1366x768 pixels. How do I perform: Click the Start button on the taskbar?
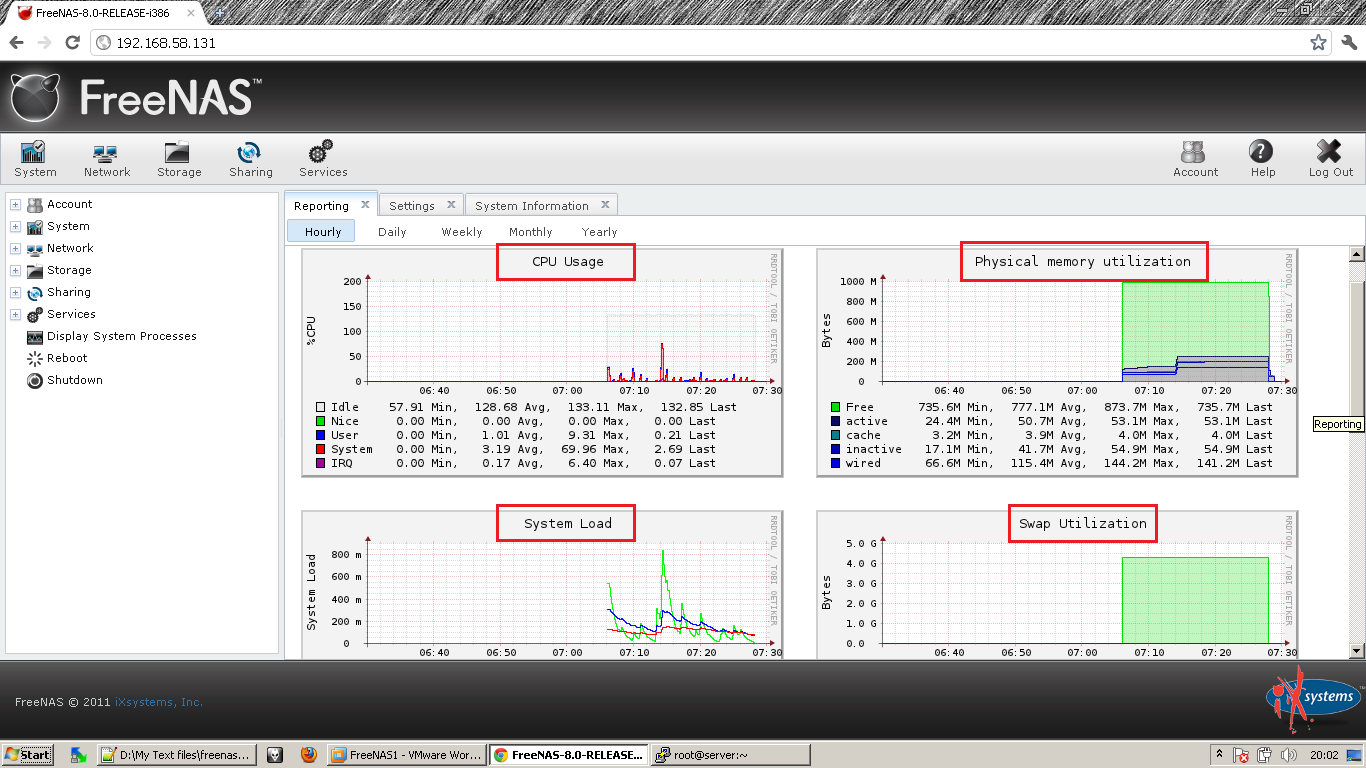[27, 754]
